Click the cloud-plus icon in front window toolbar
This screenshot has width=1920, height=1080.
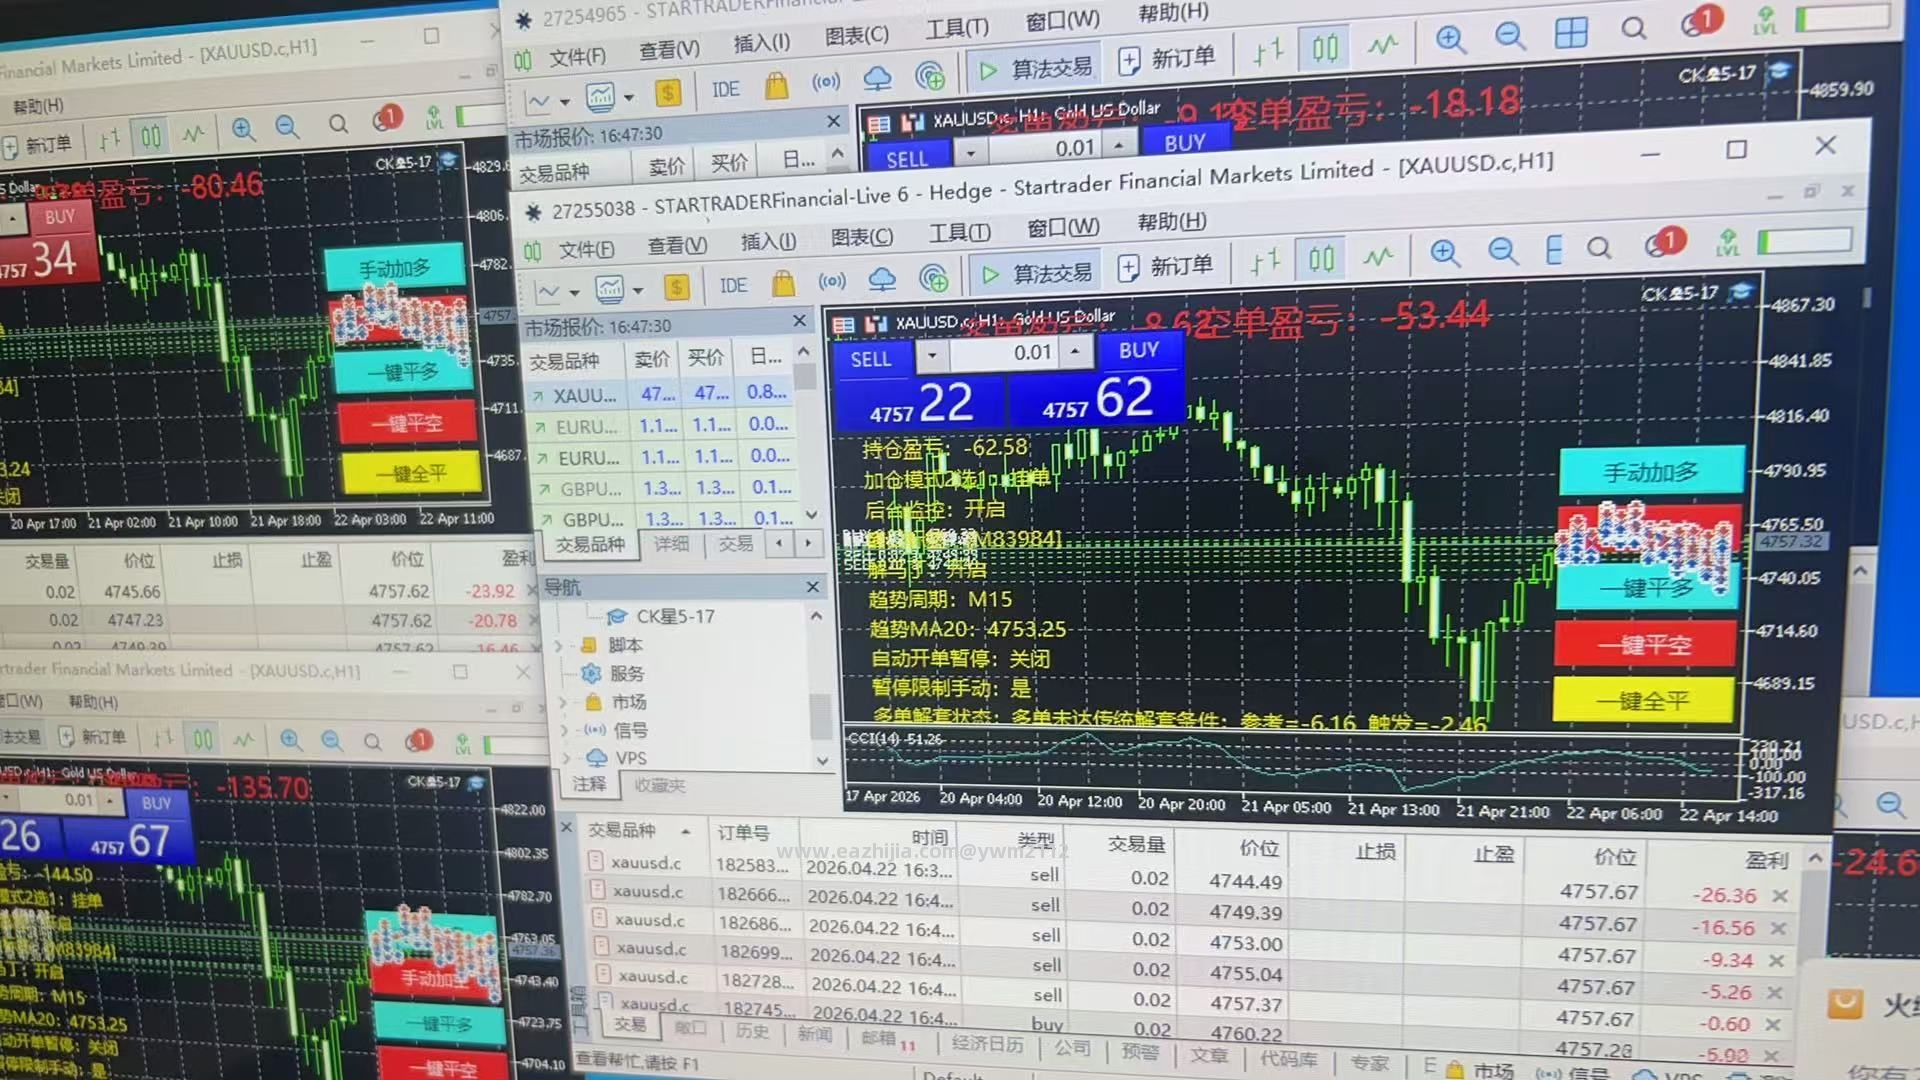tap(933, 278)
